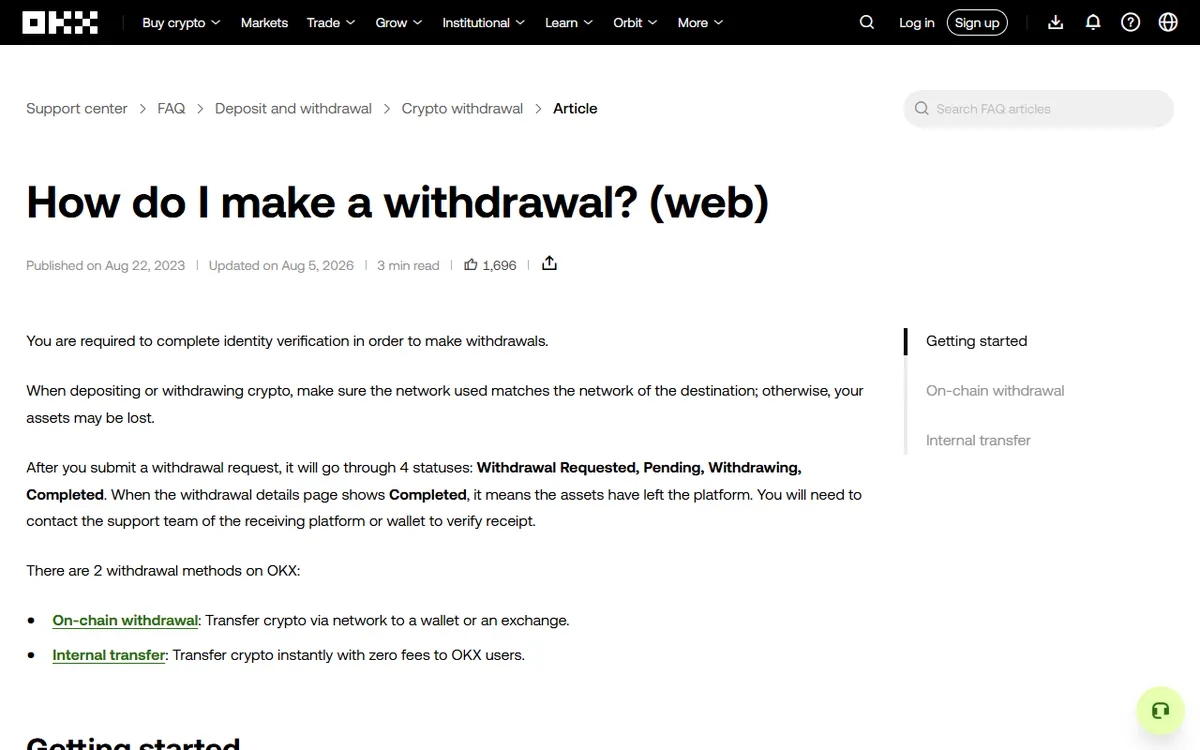Expand the More dropdown

(x=700, y=22)
